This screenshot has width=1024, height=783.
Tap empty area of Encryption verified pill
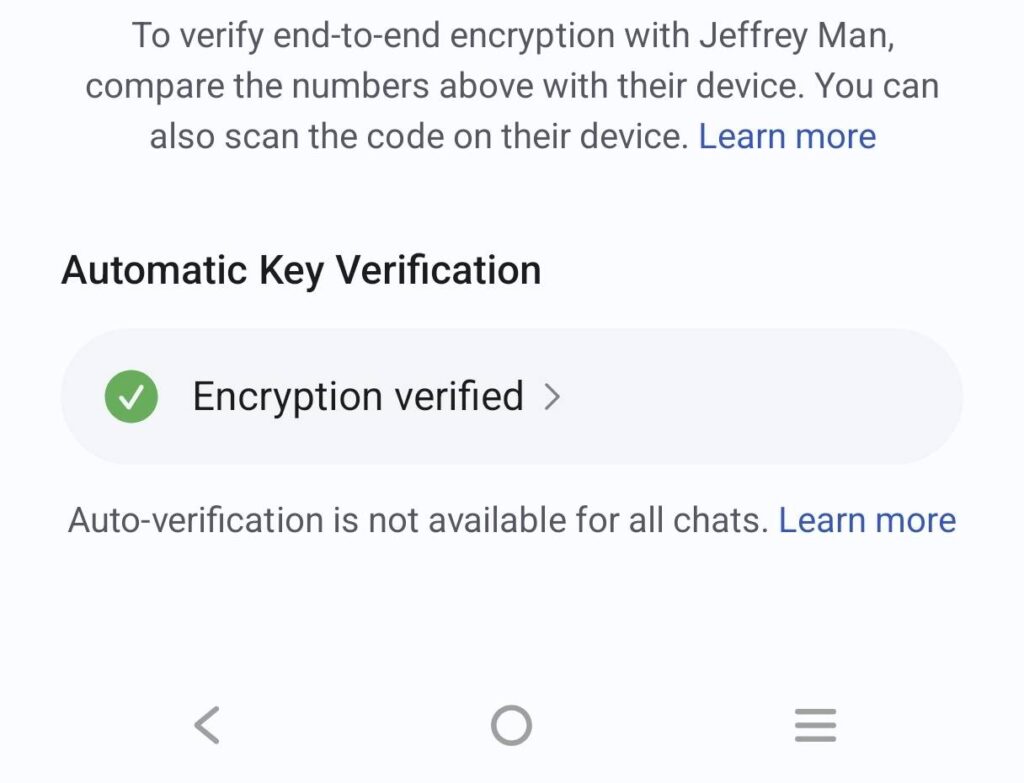tap(758, 396)
